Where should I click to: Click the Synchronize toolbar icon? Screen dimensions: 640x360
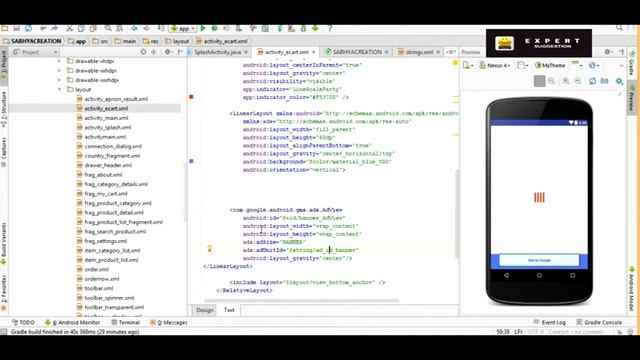click(x=28, y=28)
